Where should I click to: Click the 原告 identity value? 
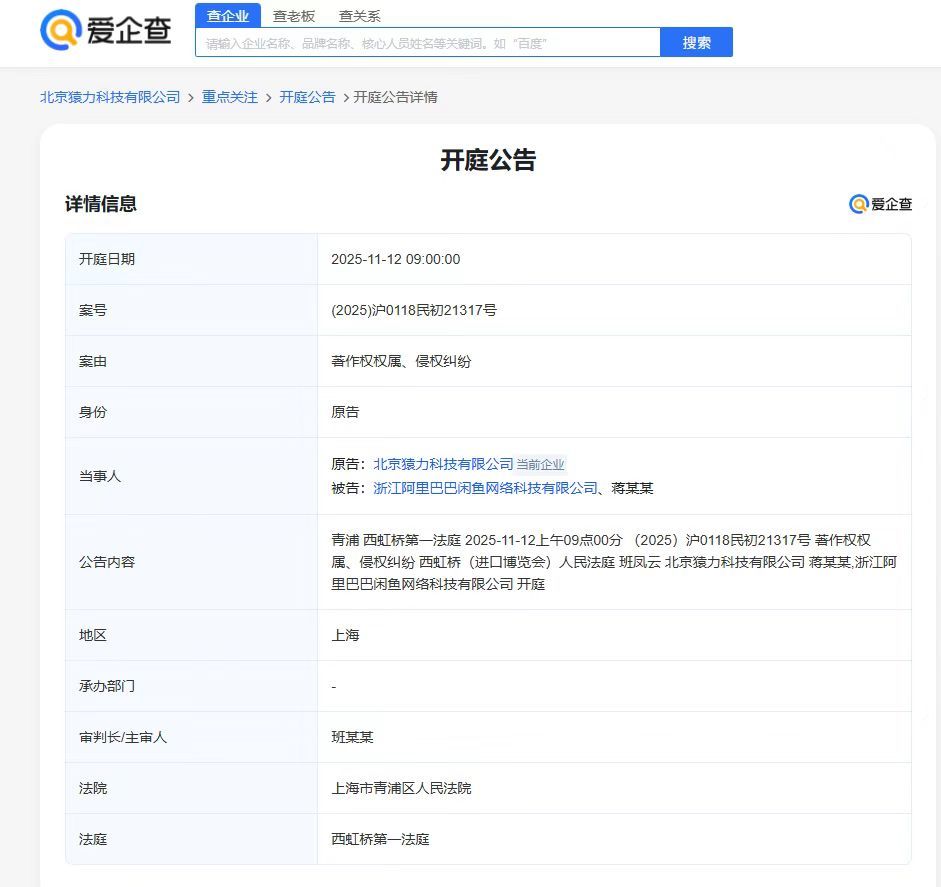[x=345, y=412]
